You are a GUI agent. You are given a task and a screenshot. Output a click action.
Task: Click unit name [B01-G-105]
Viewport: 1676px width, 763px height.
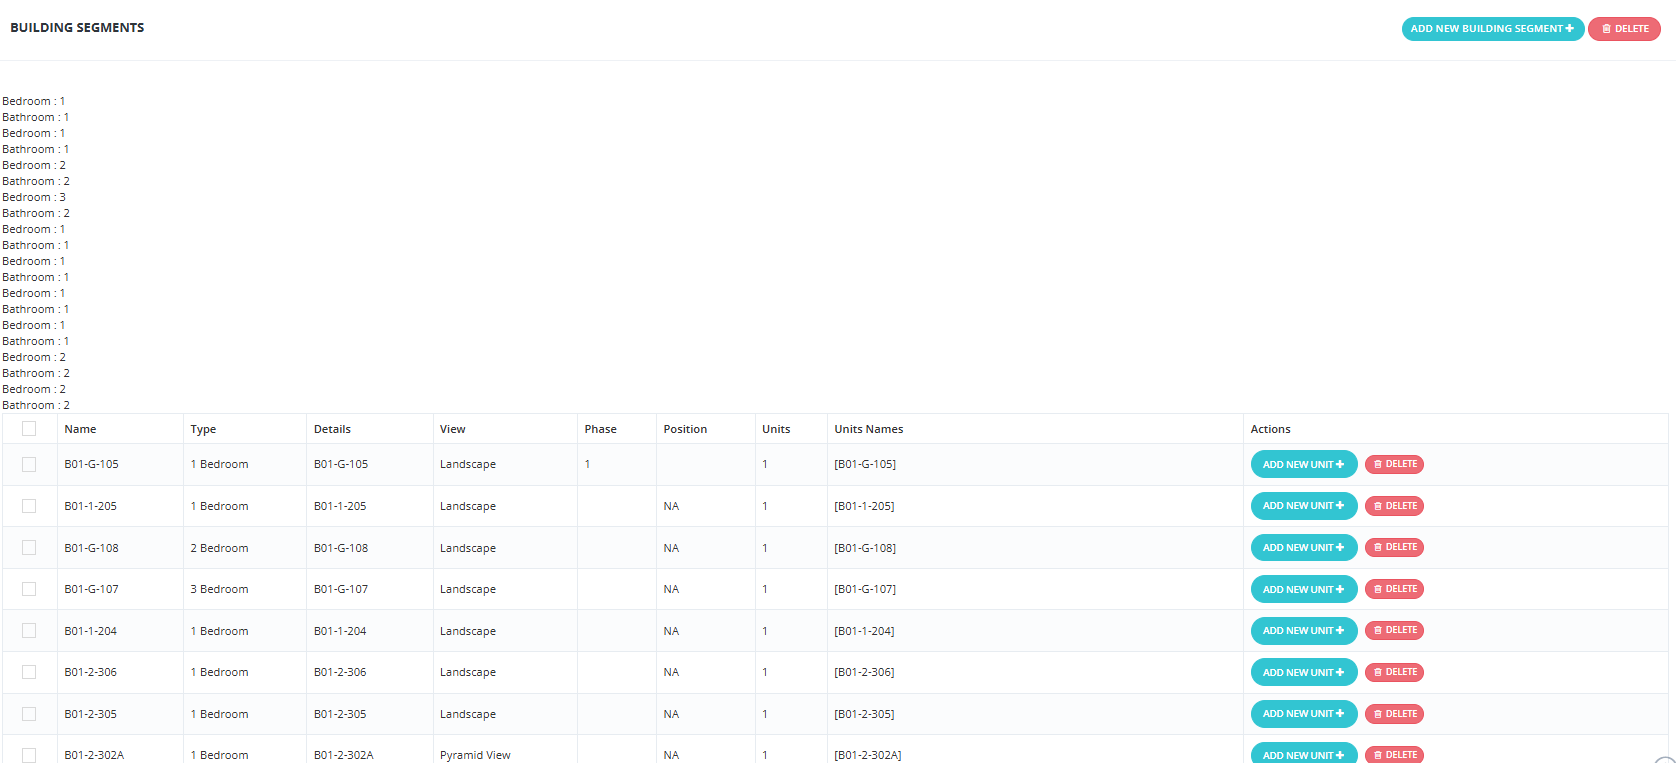coord(865,464)
